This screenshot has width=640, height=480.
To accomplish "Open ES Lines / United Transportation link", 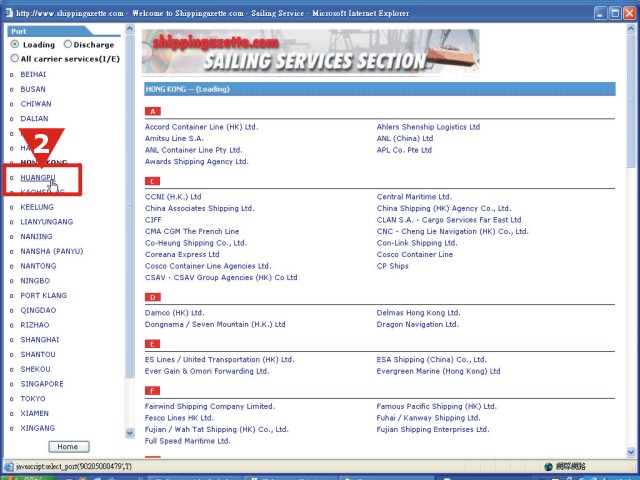I will [x=220, y=360].
